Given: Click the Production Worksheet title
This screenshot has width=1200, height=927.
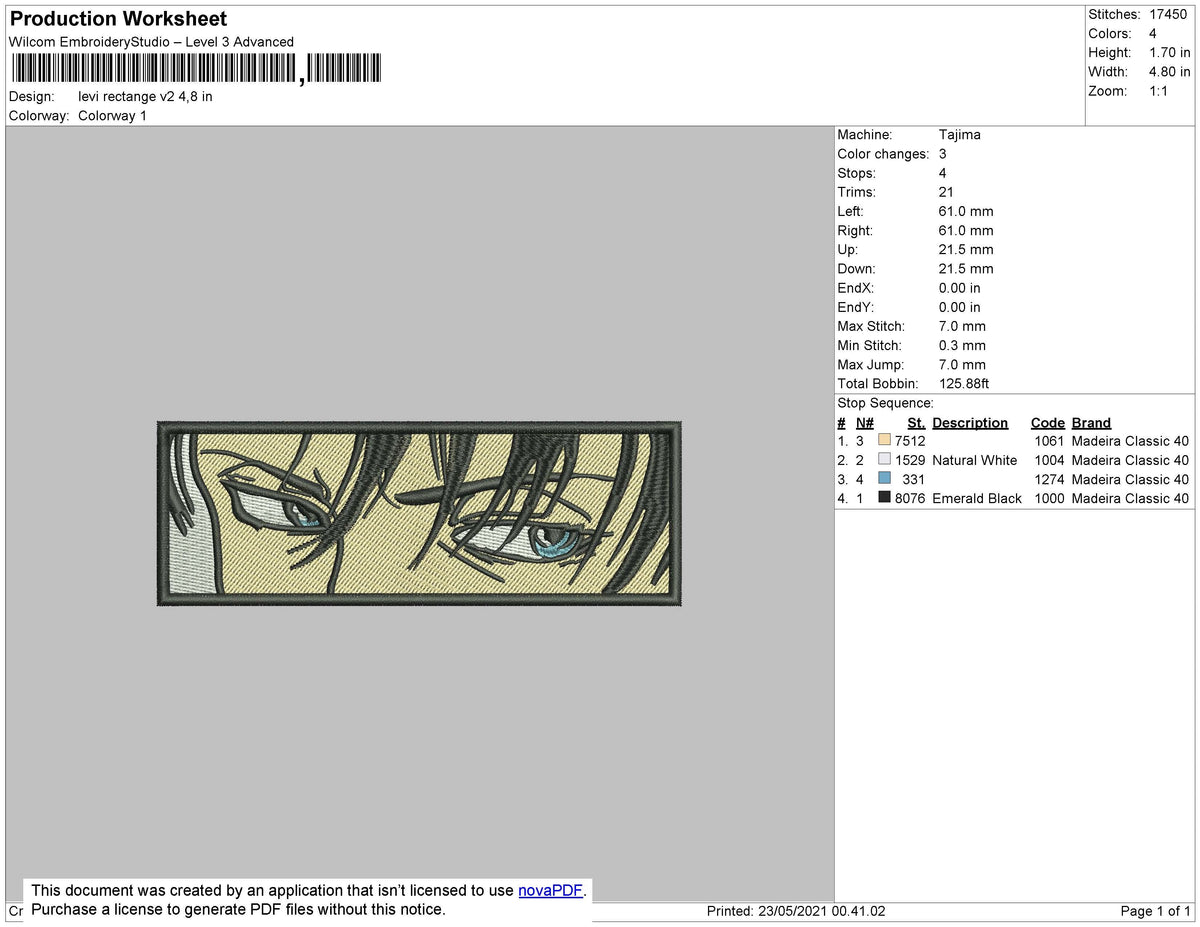Looking at the screenshot, I should 117,19.
